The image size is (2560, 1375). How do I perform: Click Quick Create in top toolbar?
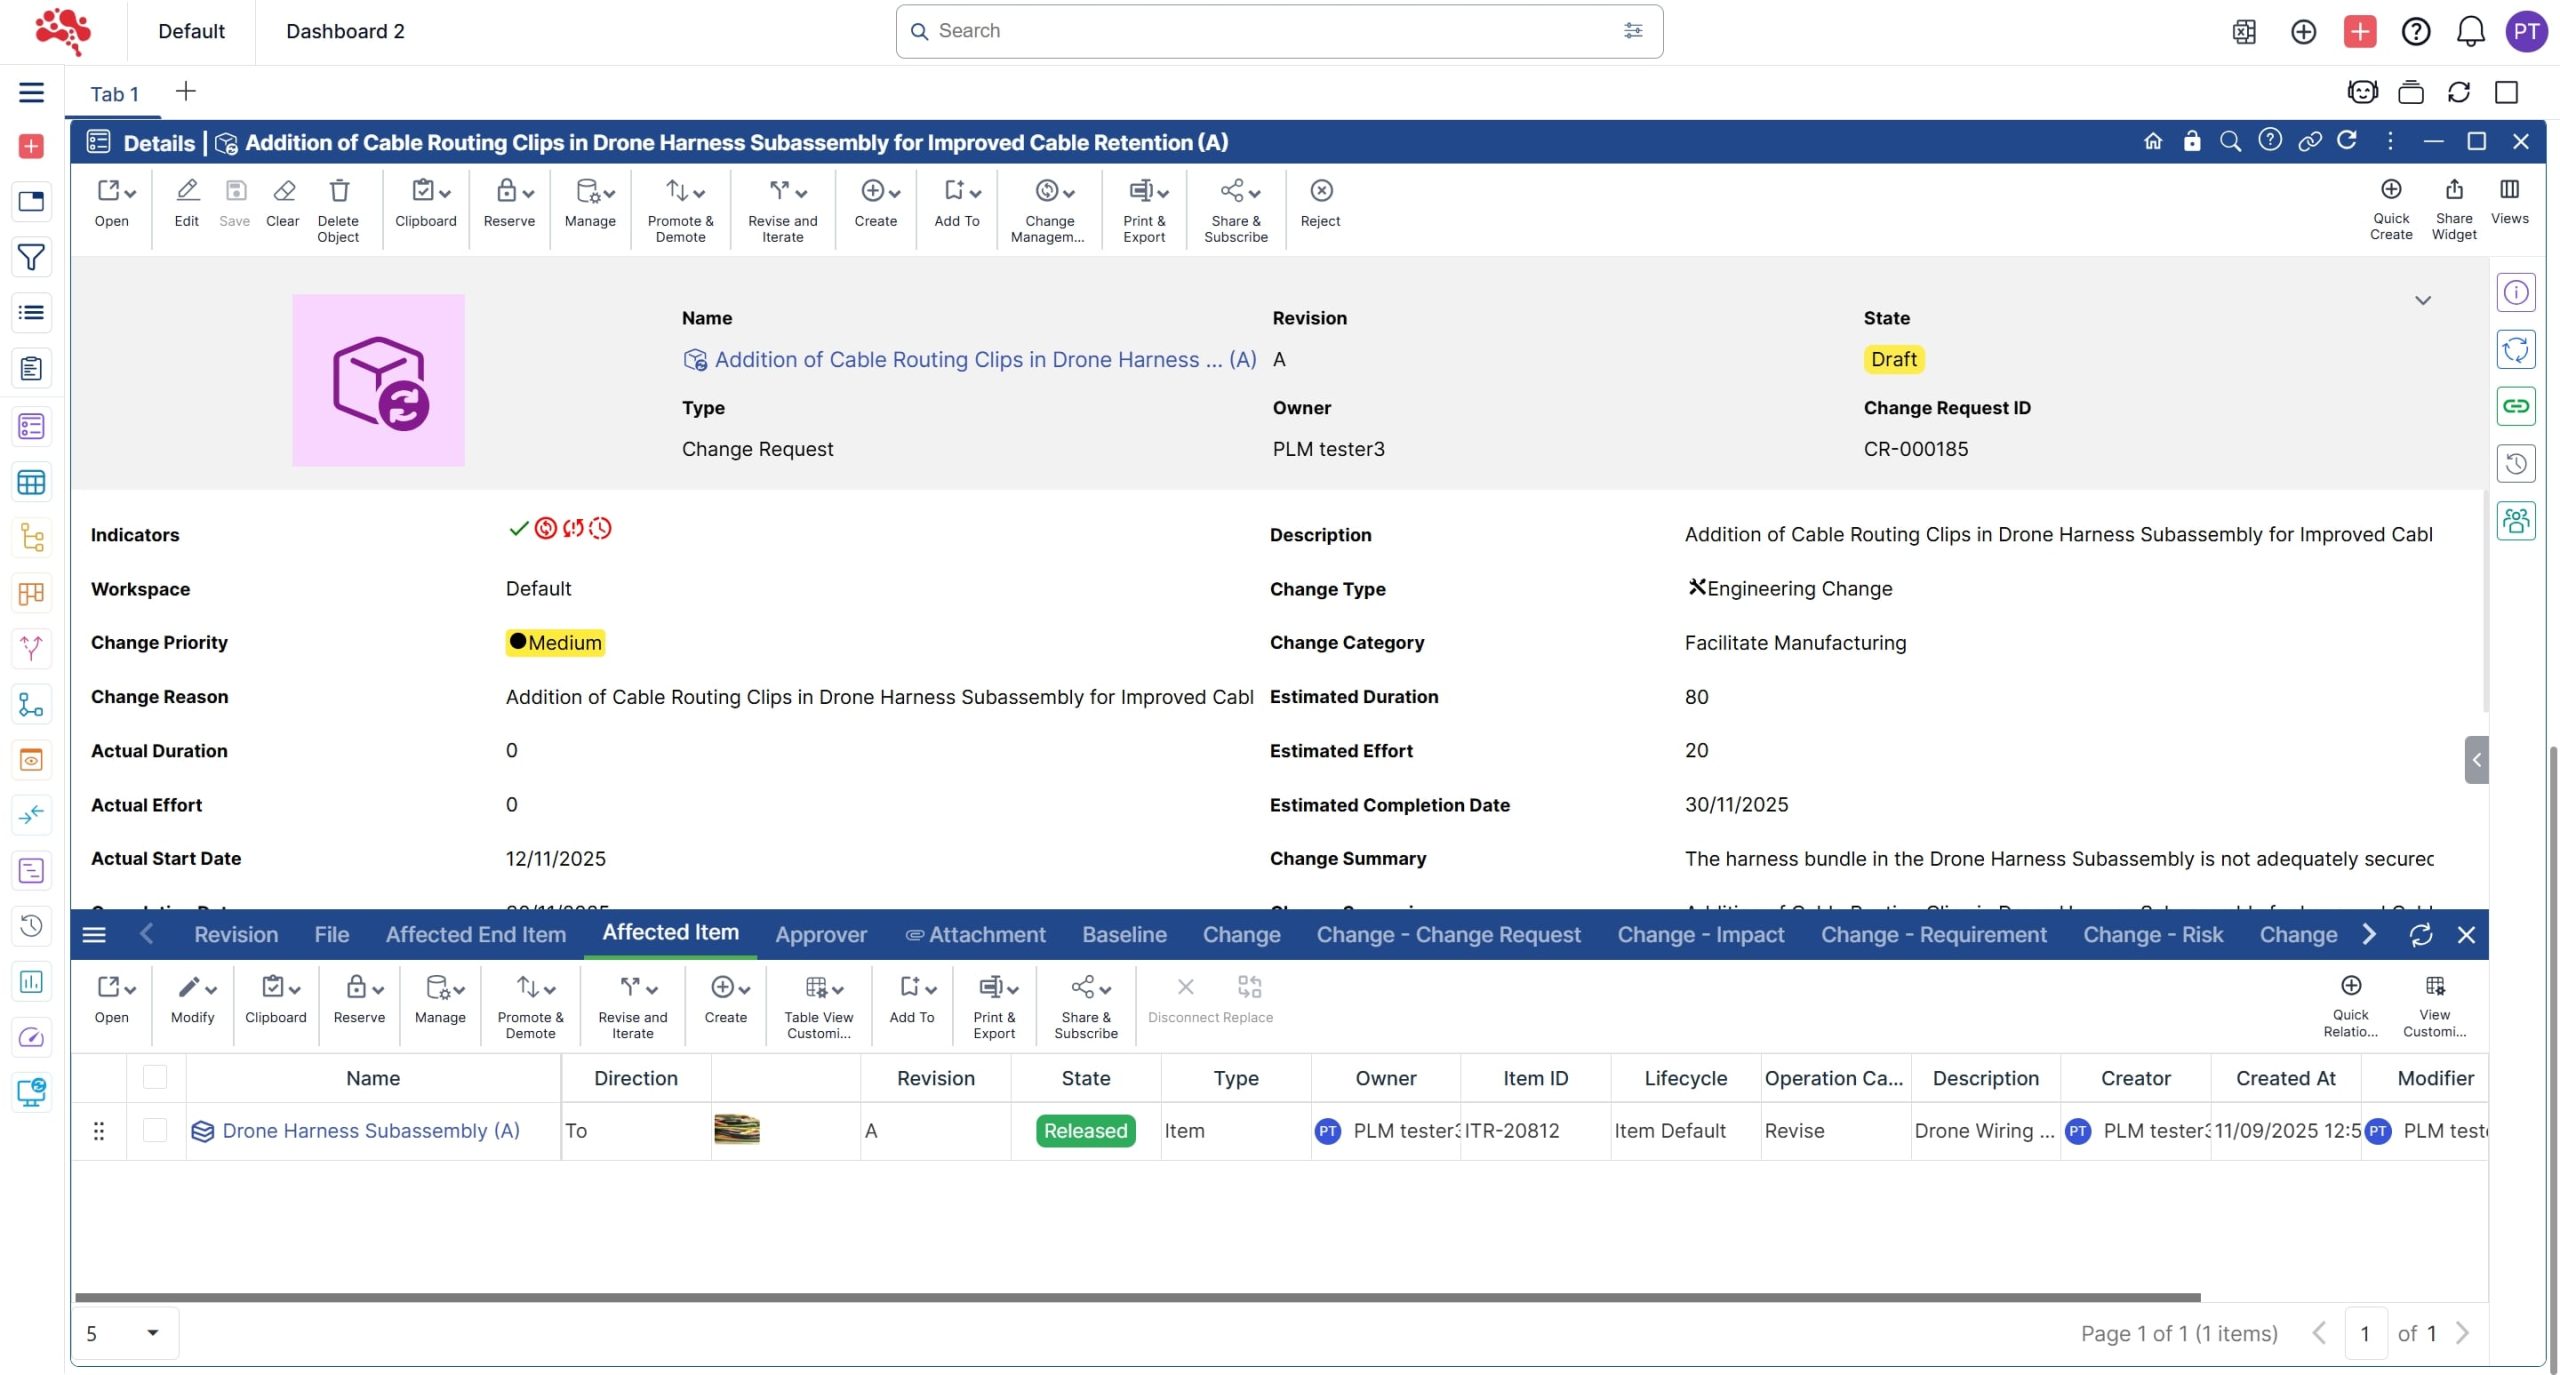[2390, 190]
